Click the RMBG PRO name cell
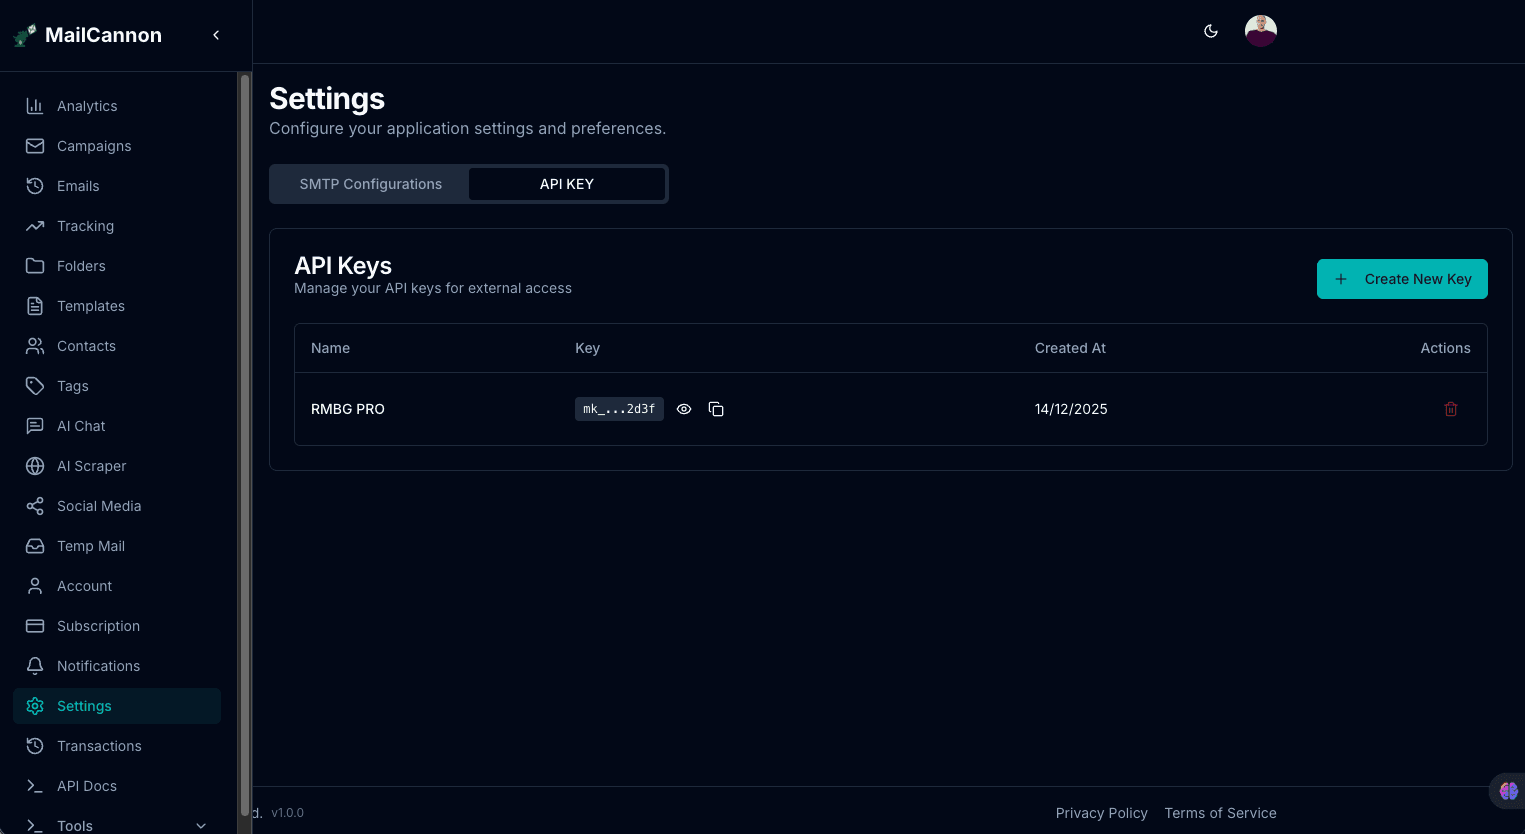The width and height of the screenshot is (1525, 834). (348, 409)
